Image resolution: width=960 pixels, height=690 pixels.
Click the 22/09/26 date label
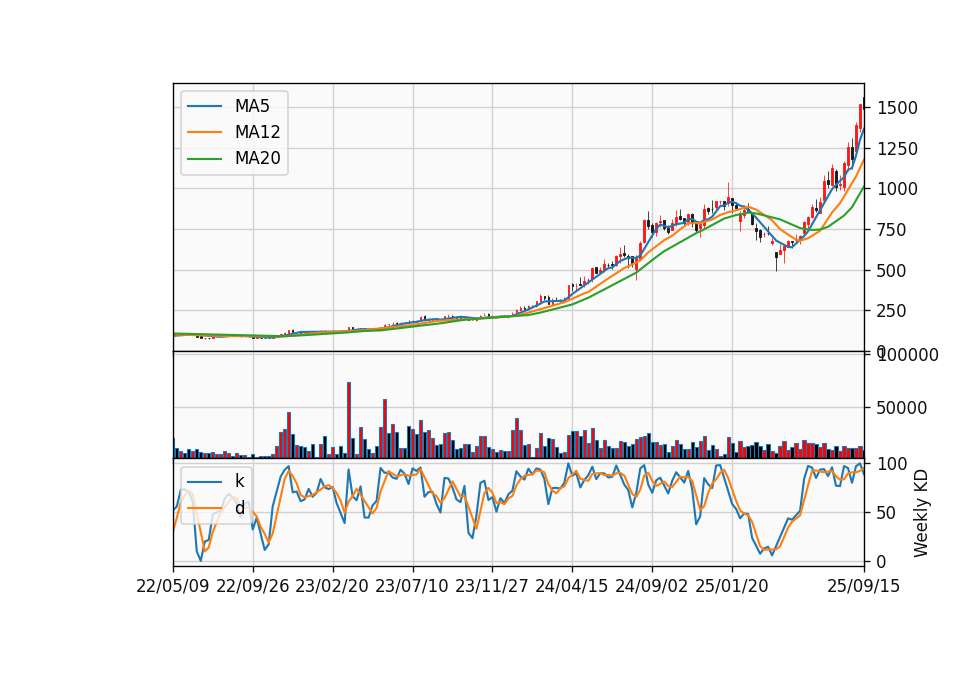253,587
